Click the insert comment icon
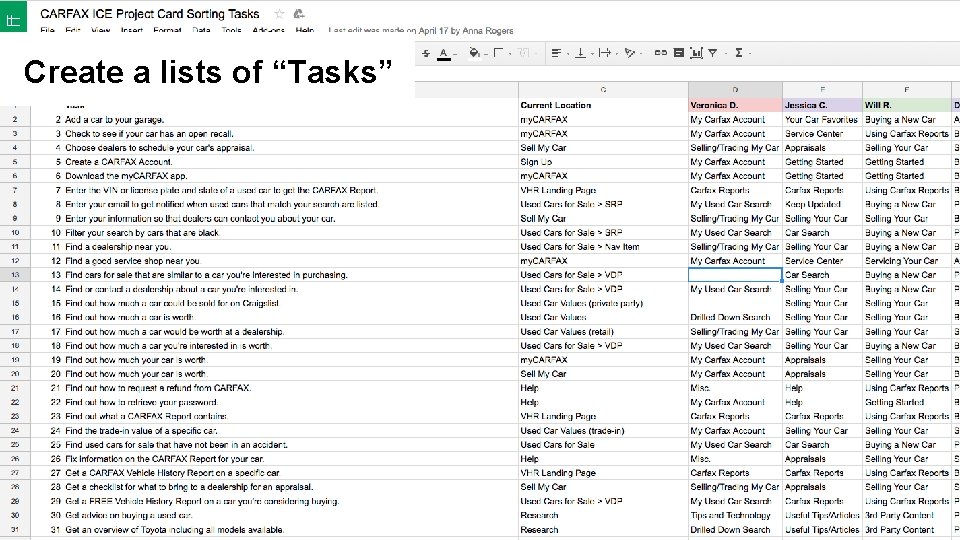960x540 pixels. click(678, 53)
